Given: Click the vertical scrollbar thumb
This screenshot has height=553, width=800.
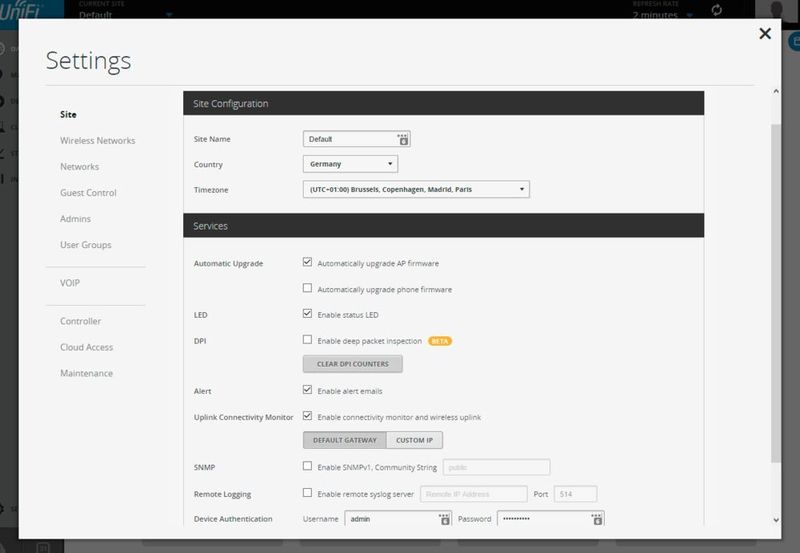Looking at the screenshot, I should (x=776, y=293).
